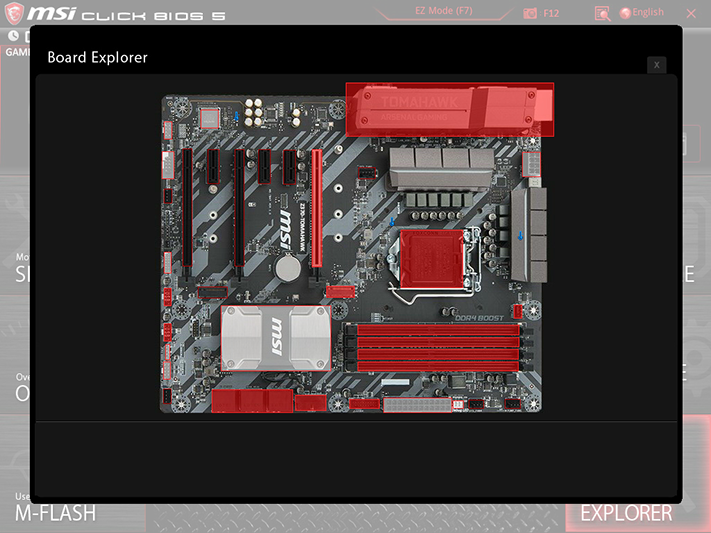Select the black header at the lower-left board corner
The image size is (711, 533).
click(167, 396)
